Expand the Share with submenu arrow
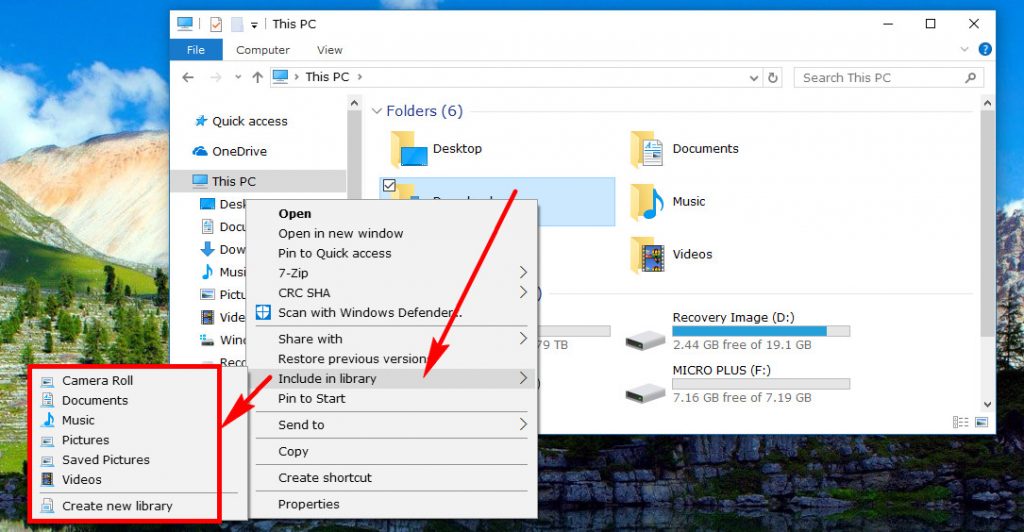The width and height of the screenshot is (1024, 532). click(522, 337)
